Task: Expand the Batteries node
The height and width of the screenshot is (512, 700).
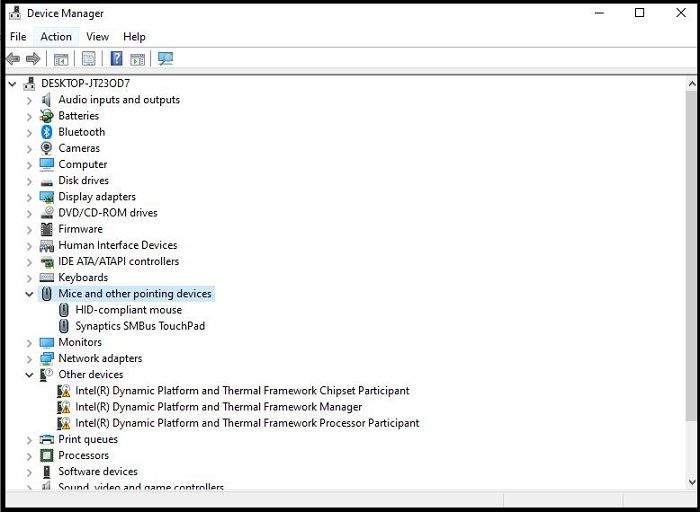Action: pyautogui.click(x=29, y=117)
